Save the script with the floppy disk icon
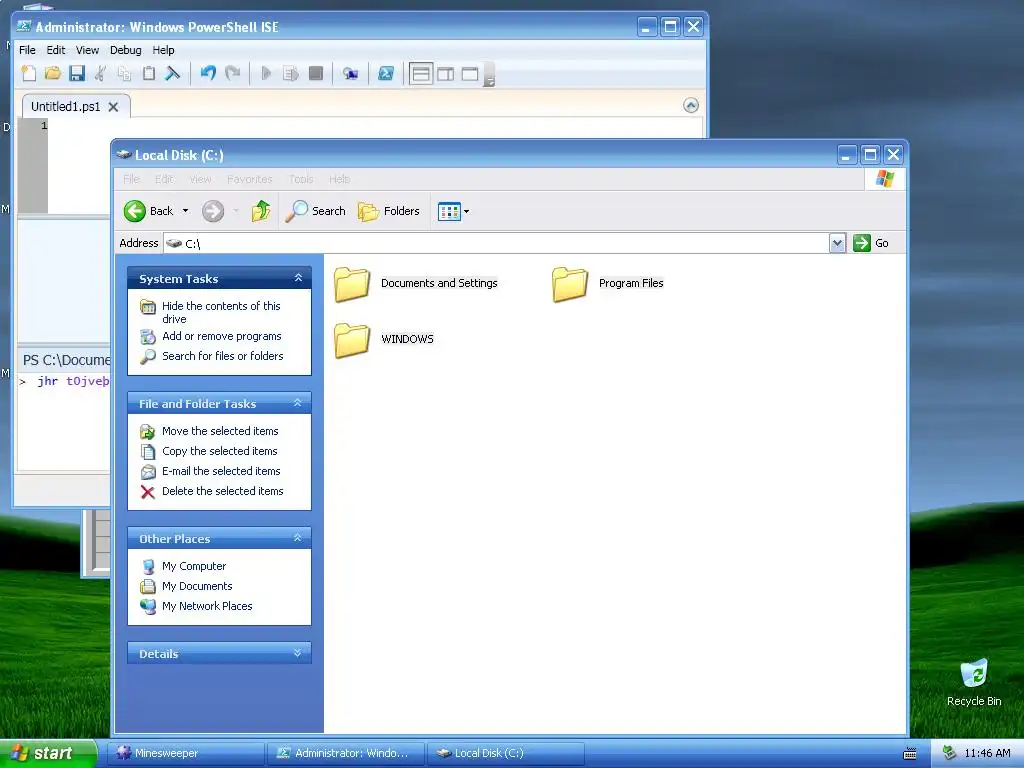The width and height of the screenshot is (1024, 768). 77,73
